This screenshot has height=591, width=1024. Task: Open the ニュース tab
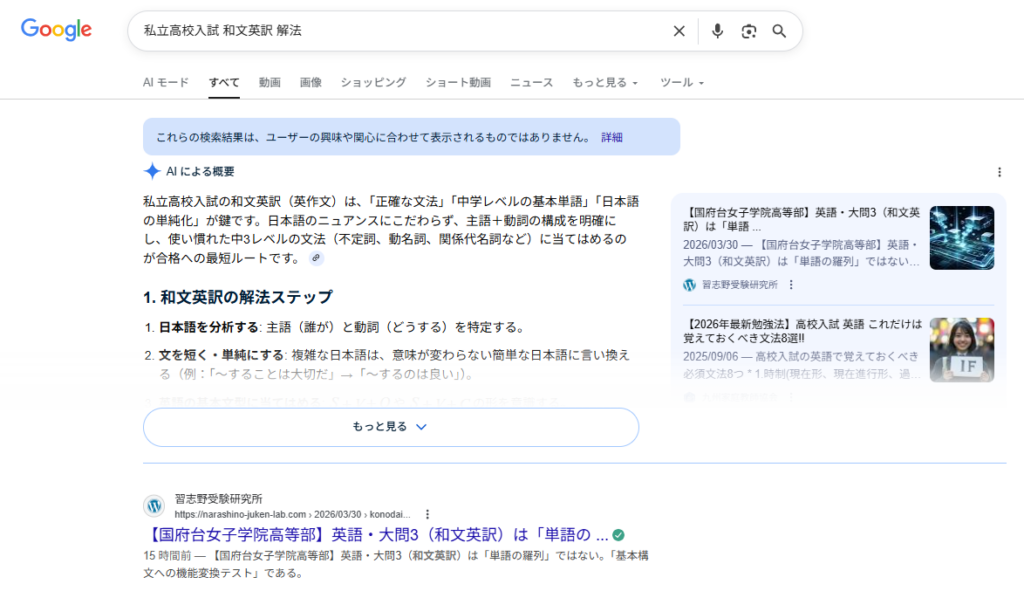531,82
